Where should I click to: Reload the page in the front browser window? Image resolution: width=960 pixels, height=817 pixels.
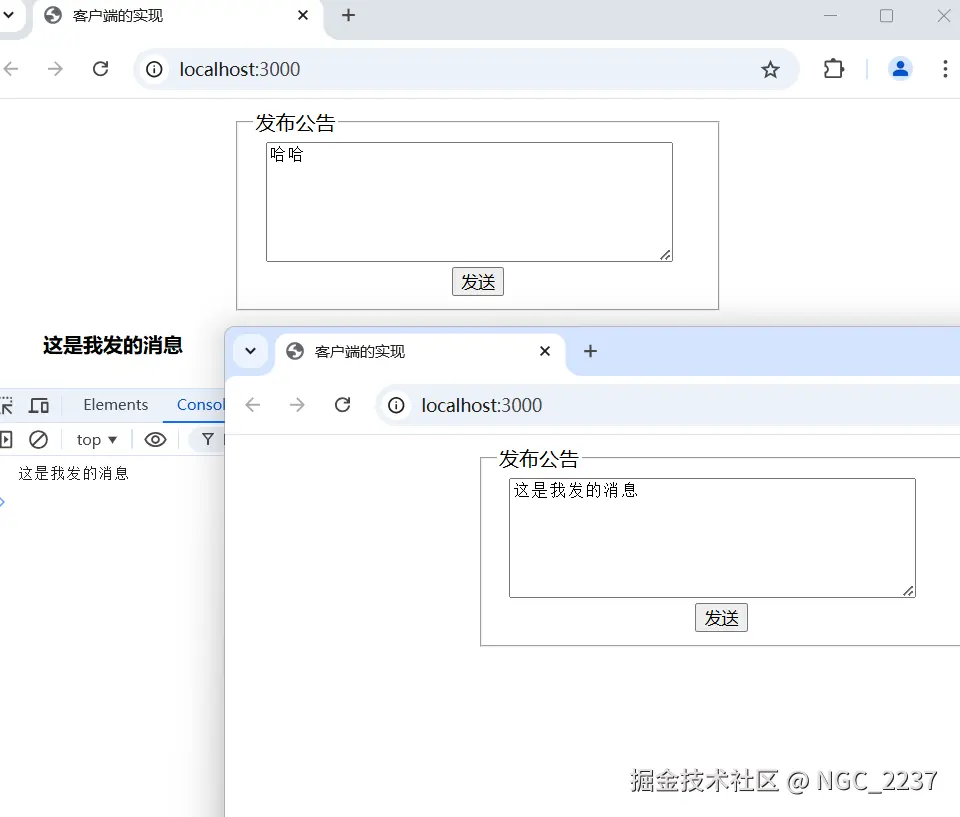[x=343, y=405]
